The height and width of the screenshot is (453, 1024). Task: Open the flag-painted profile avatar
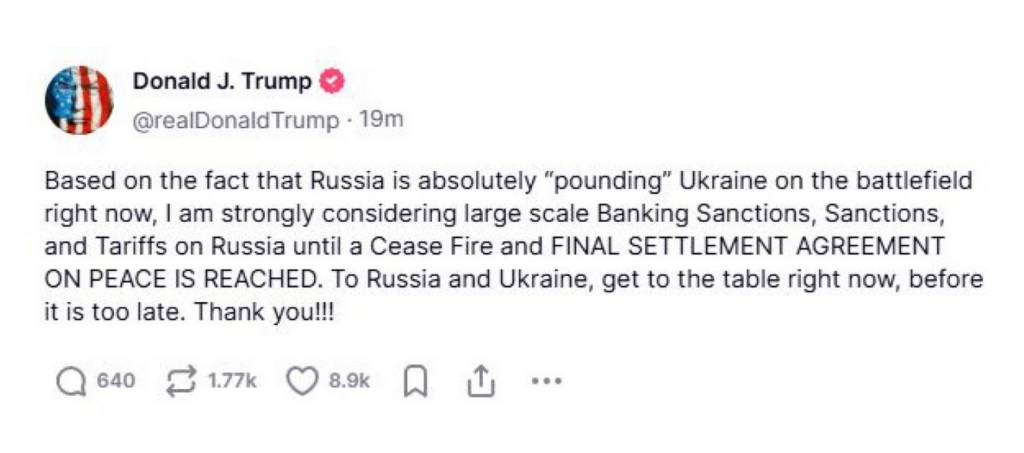79,100
